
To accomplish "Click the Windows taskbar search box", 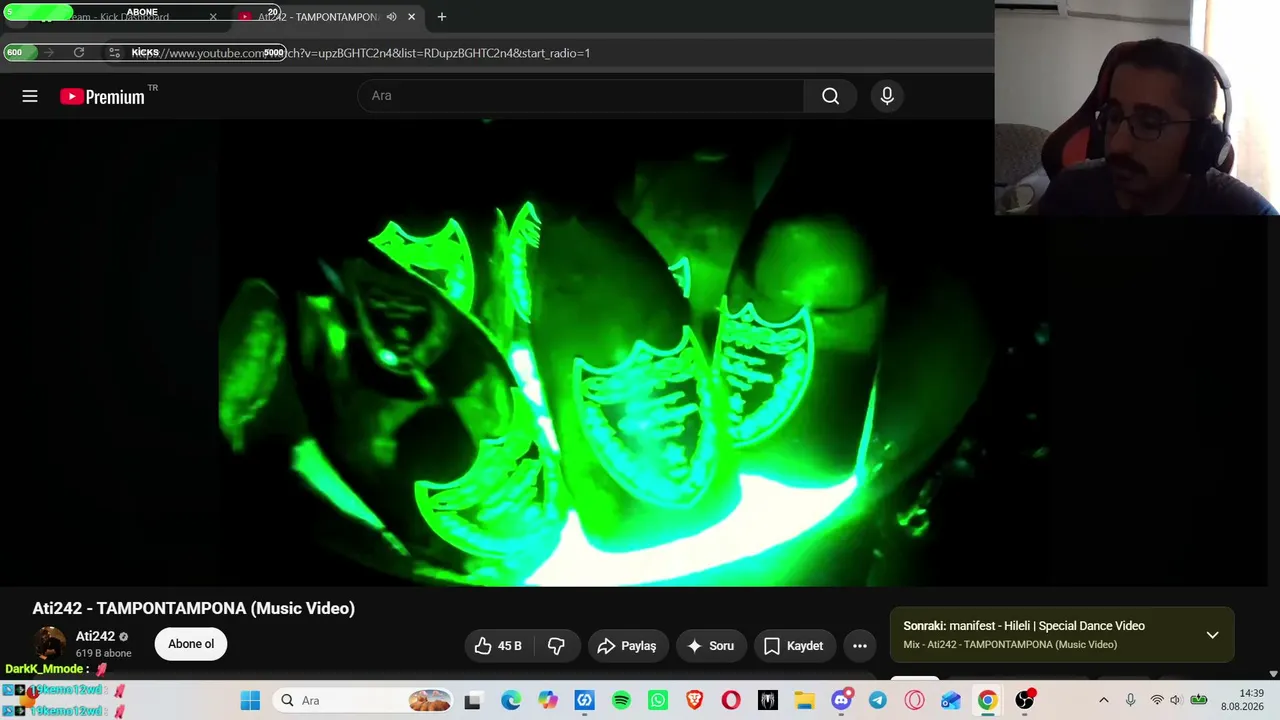I will click(x=364, y=700).
